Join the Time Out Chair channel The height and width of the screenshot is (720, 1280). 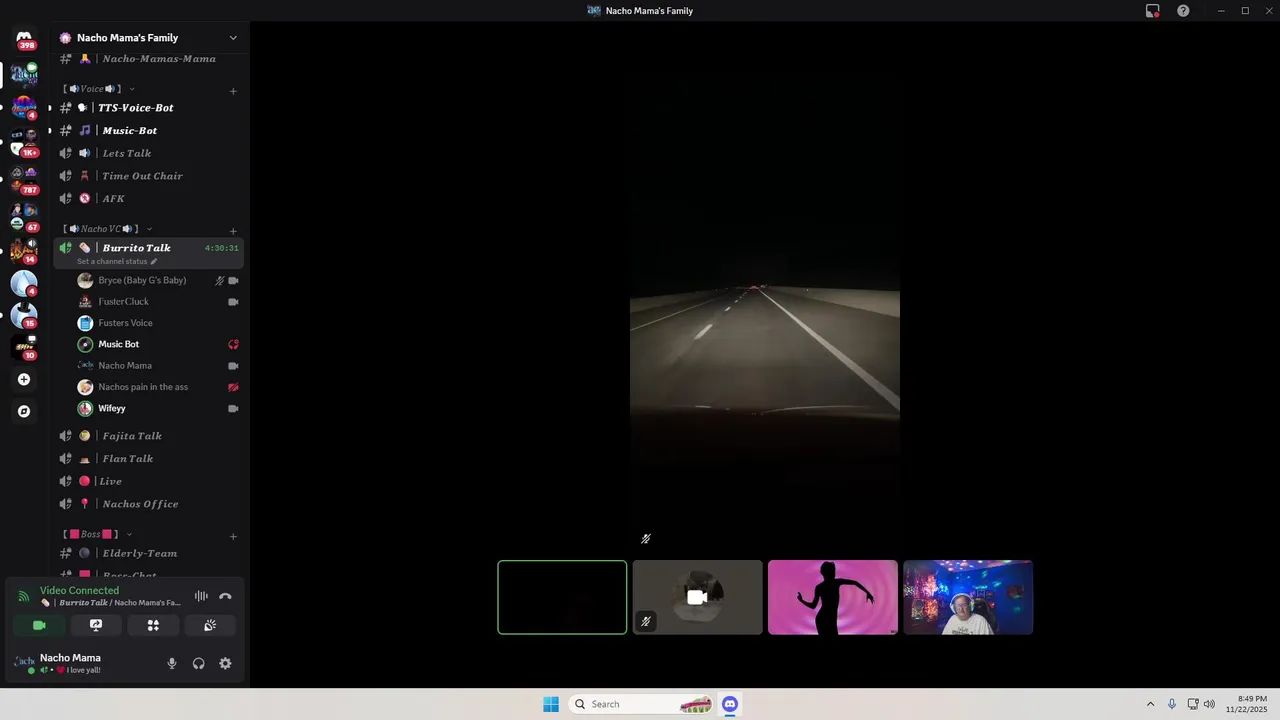click(x=149, y=176)
